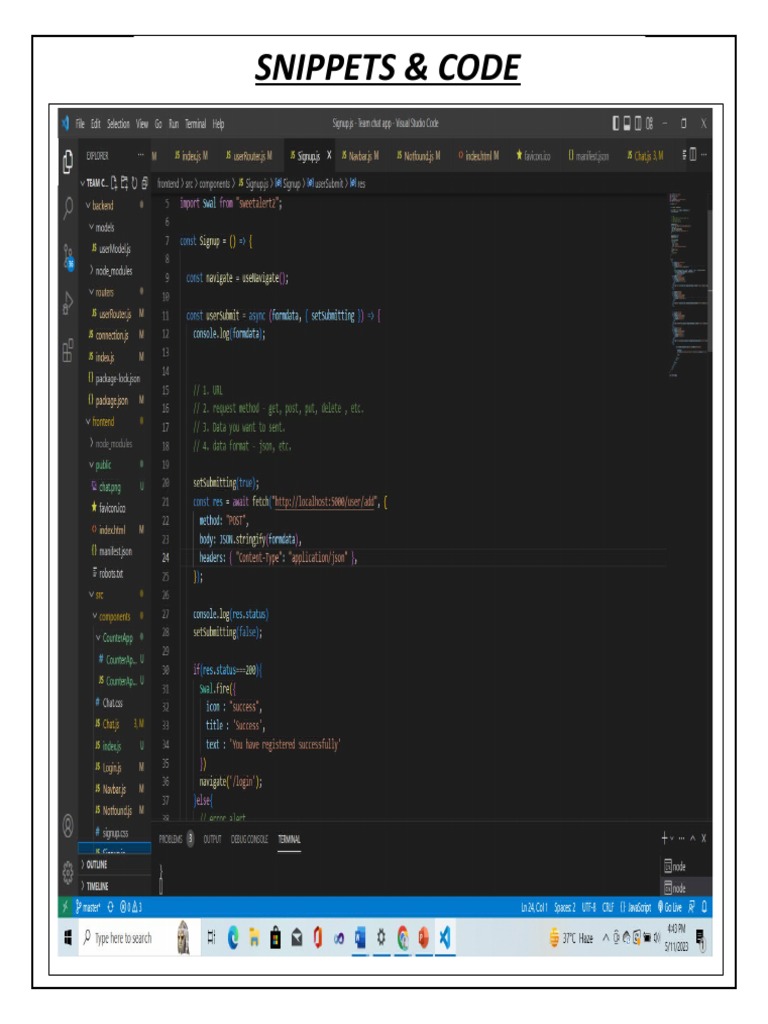This screenshot has width=768, height=1024.
Task: Expand the OUTLINE section
Action: pos(97,866)
